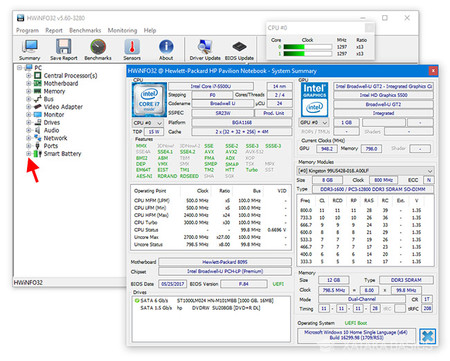
Task: Click the Intel HD Graphics 5500 field
Action: 383,95
